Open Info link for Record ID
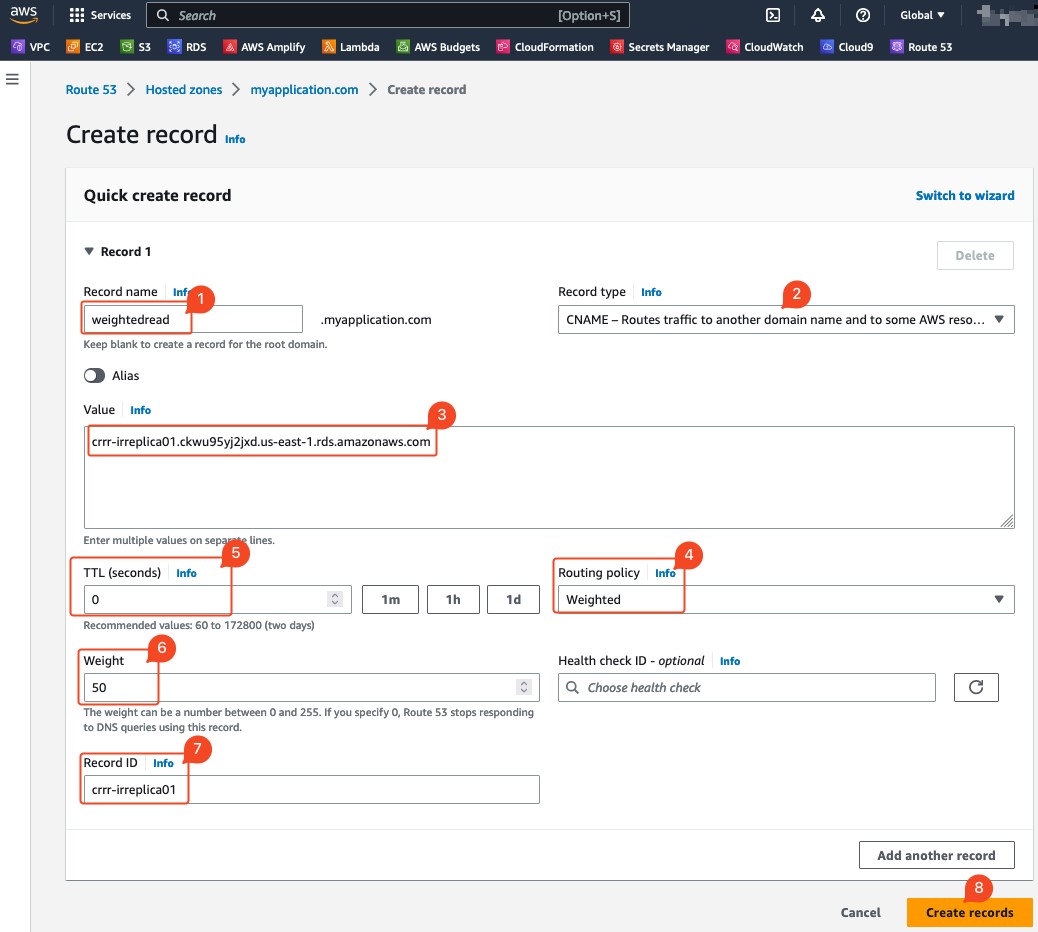This screenshot has width=1038, height=932. coord(163,763)
